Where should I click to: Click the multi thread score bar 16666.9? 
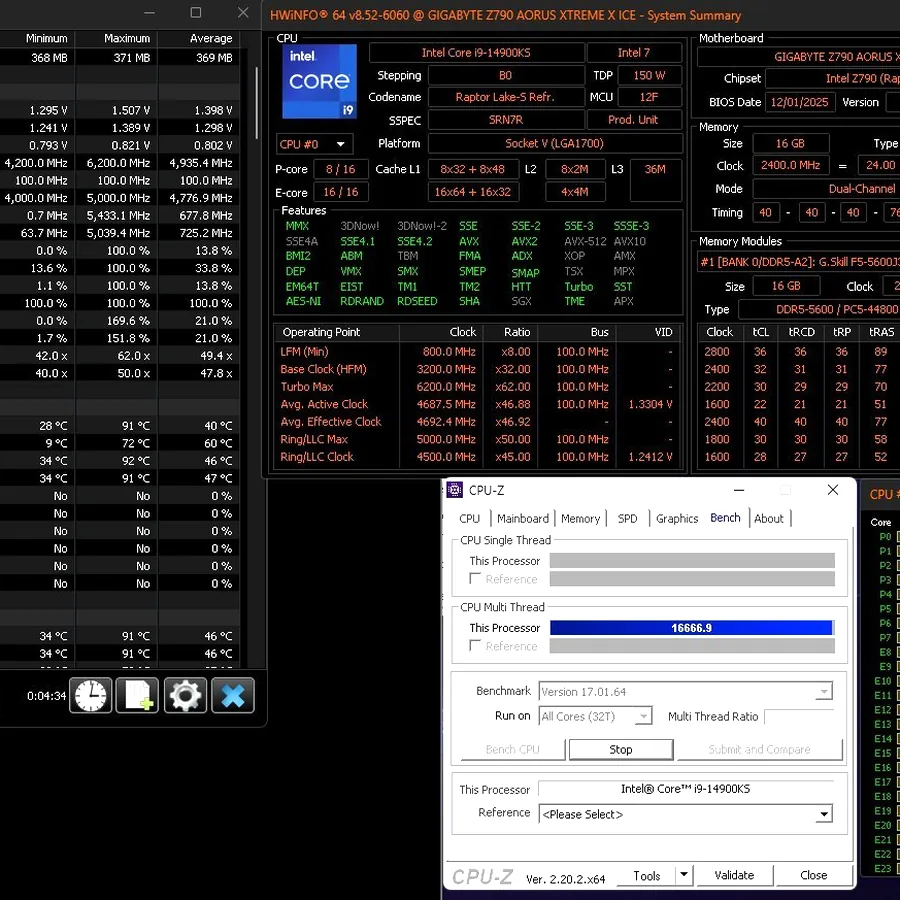pos(691,628)
